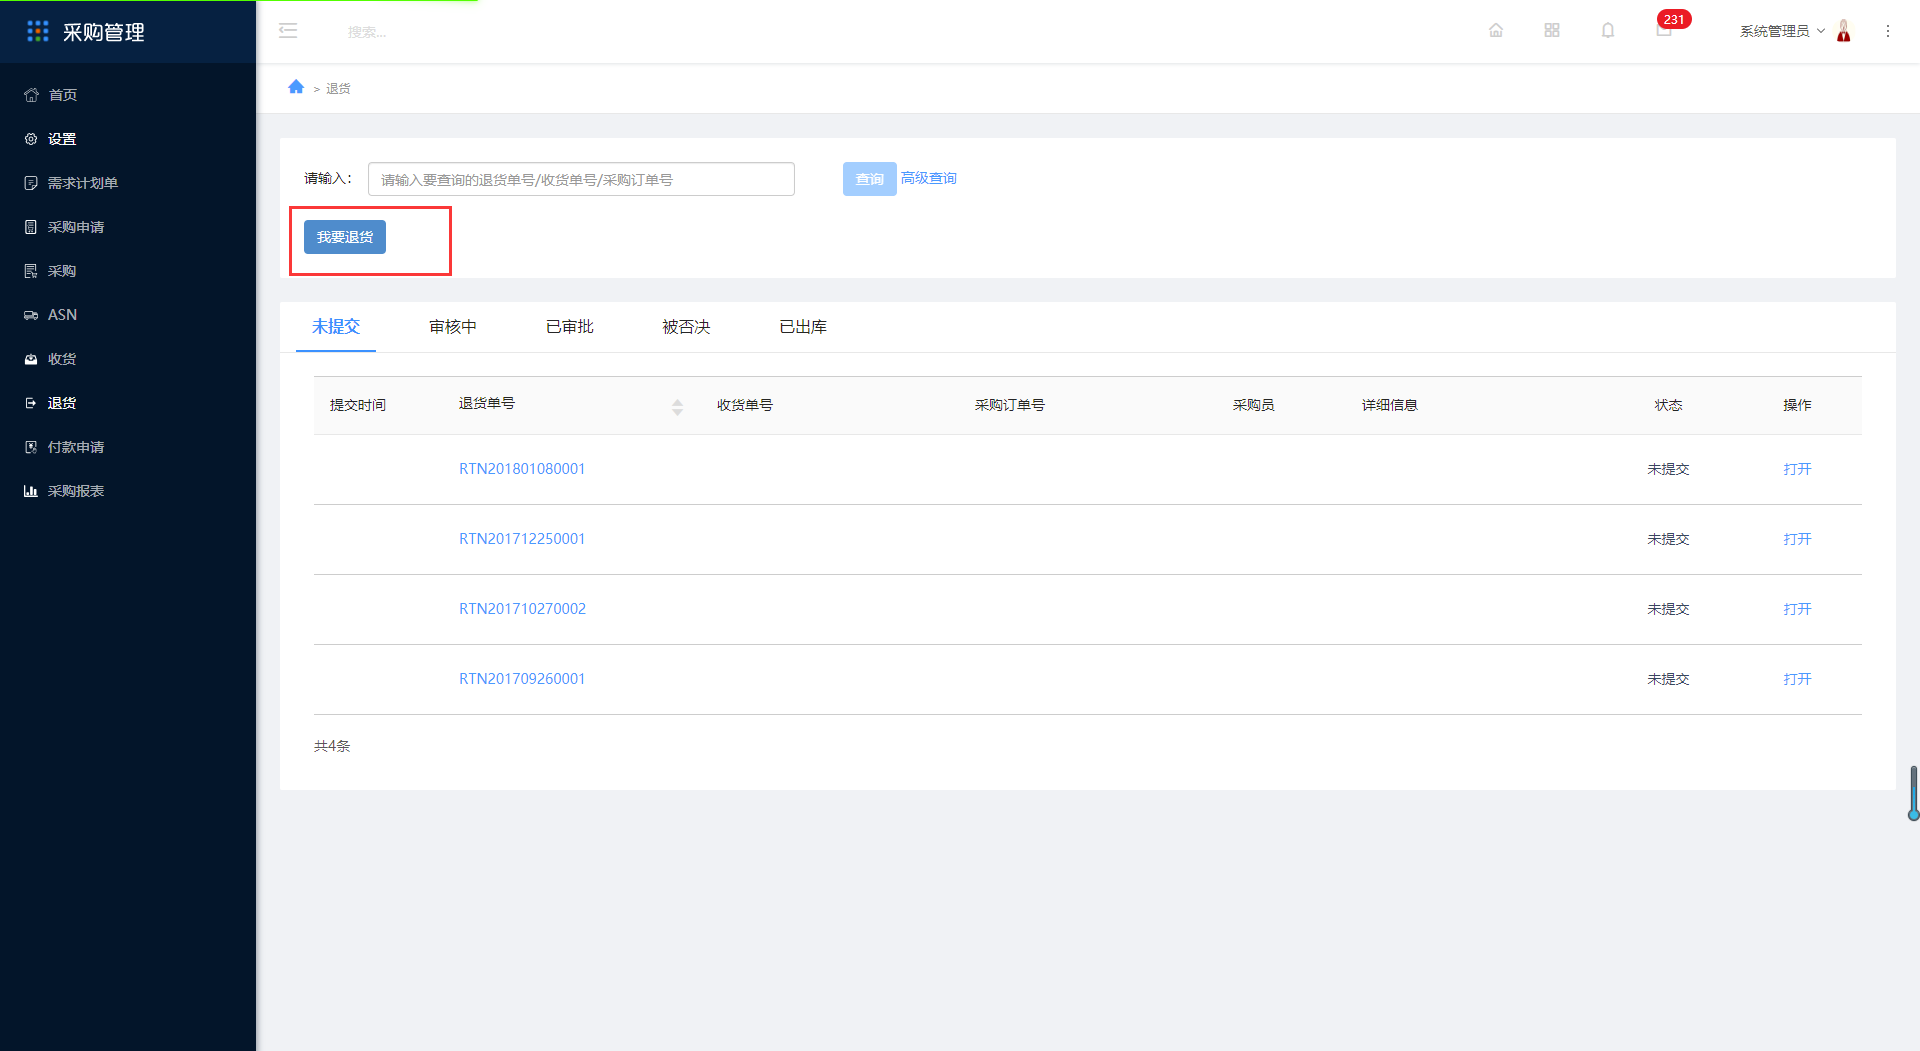The image size is (1920, 1051).
Task: Expand the 系统管理员 user dropdown
Action: coord(1782,31)
